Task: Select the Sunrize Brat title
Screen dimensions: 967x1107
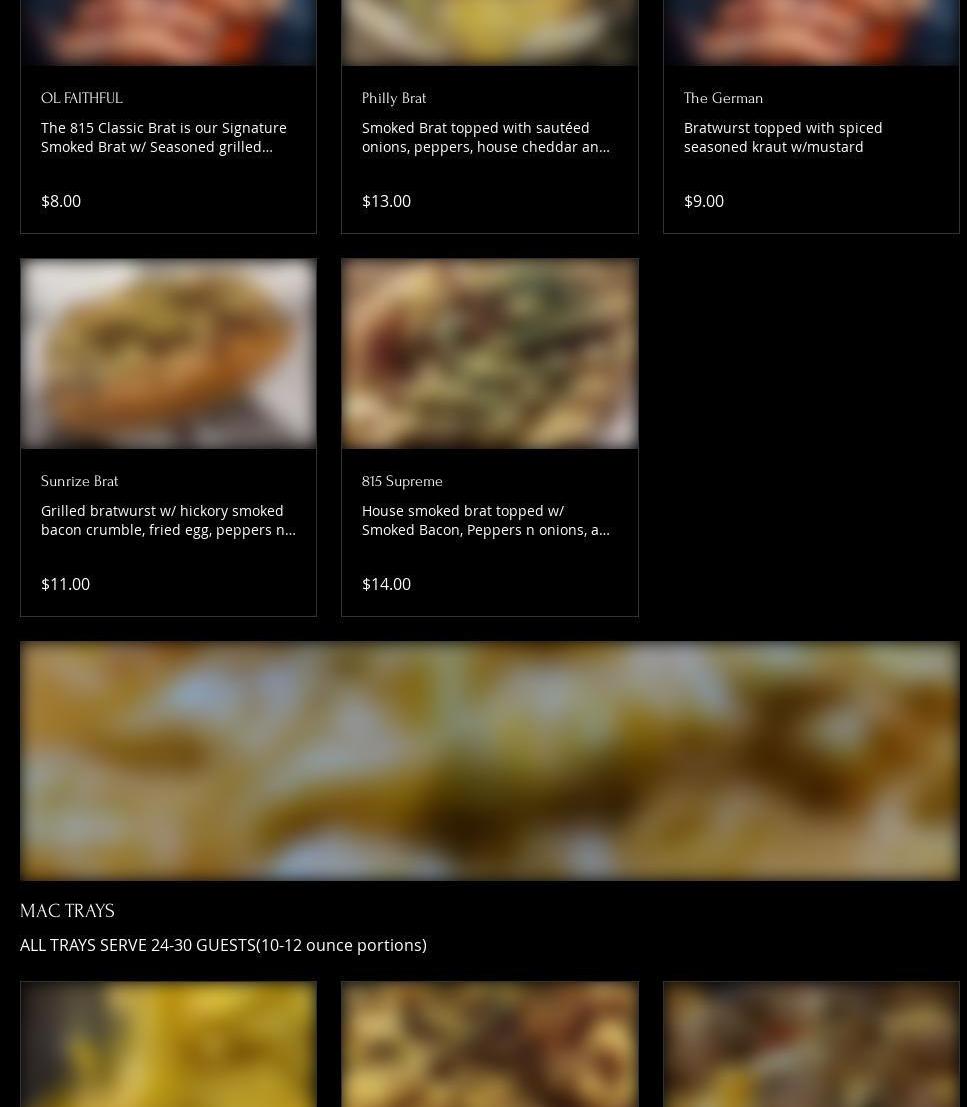Action: (x=79, y=481)
